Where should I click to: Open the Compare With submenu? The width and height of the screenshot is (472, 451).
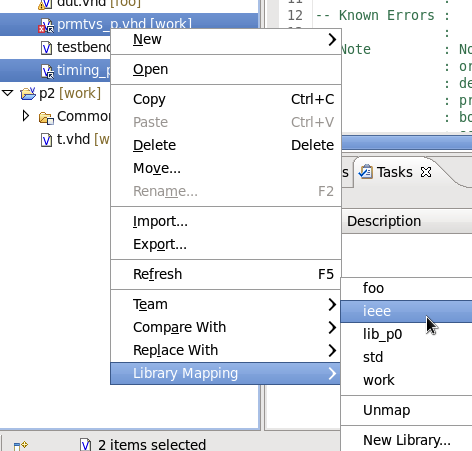click(x=226, y=327)
